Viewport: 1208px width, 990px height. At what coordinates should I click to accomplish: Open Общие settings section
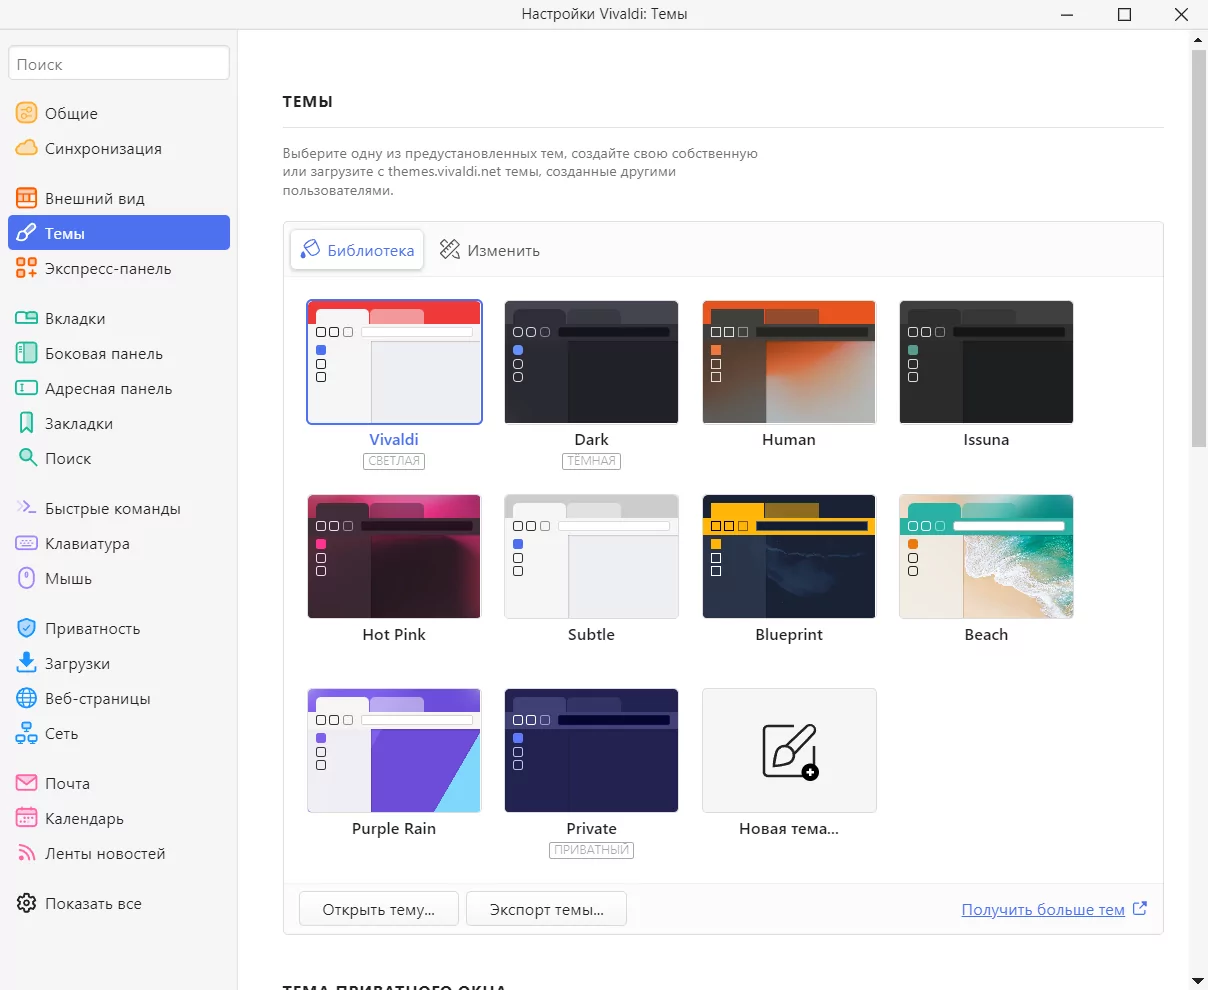tap(119, 113)
